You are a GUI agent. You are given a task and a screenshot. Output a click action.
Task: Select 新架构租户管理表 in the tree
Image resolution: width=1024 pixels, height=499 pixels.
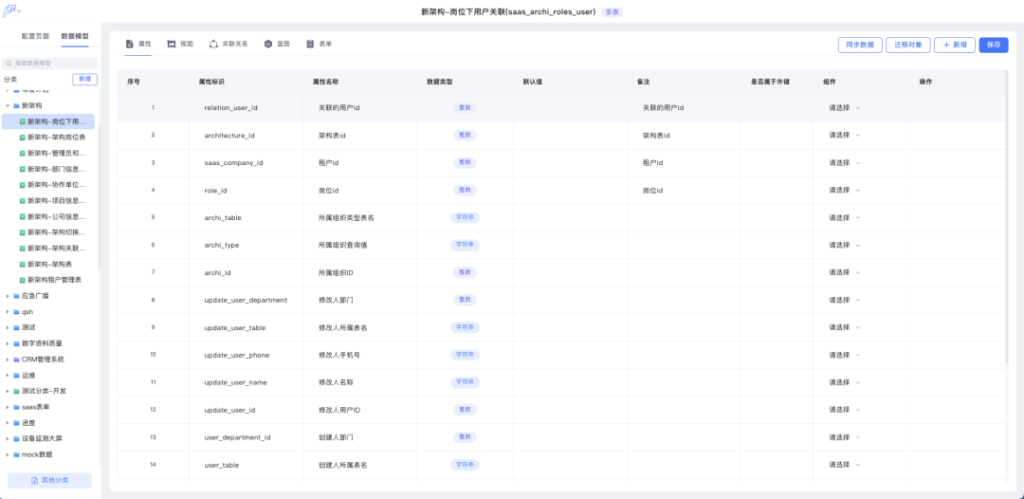54,280
